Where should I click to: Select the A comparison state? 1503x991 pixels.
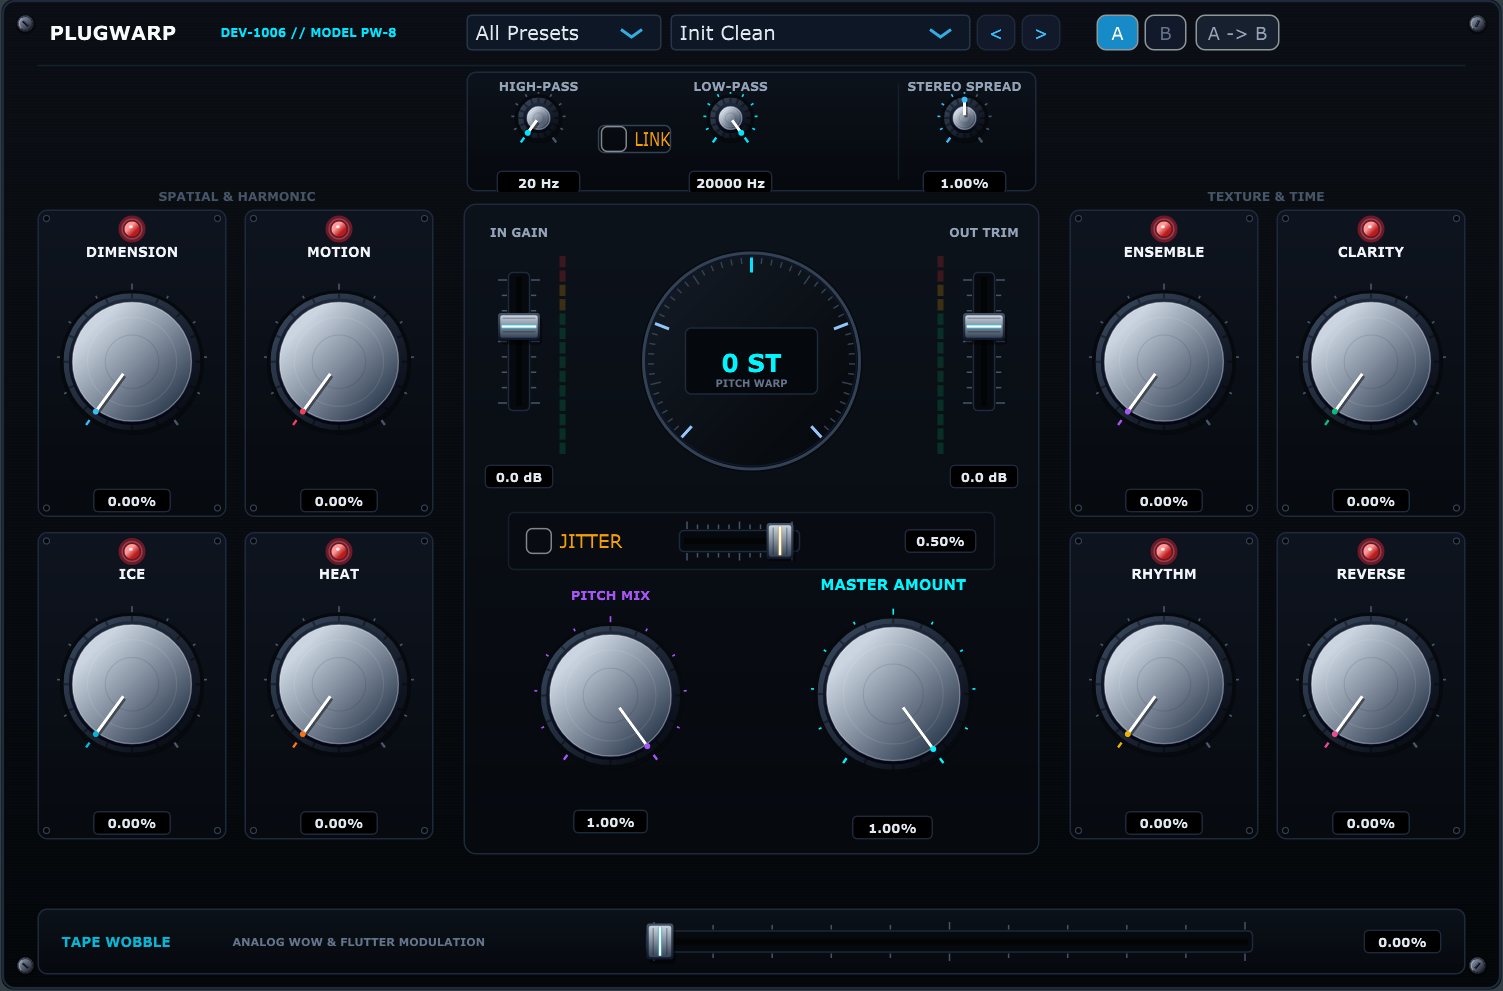[x=1117, y=33]
